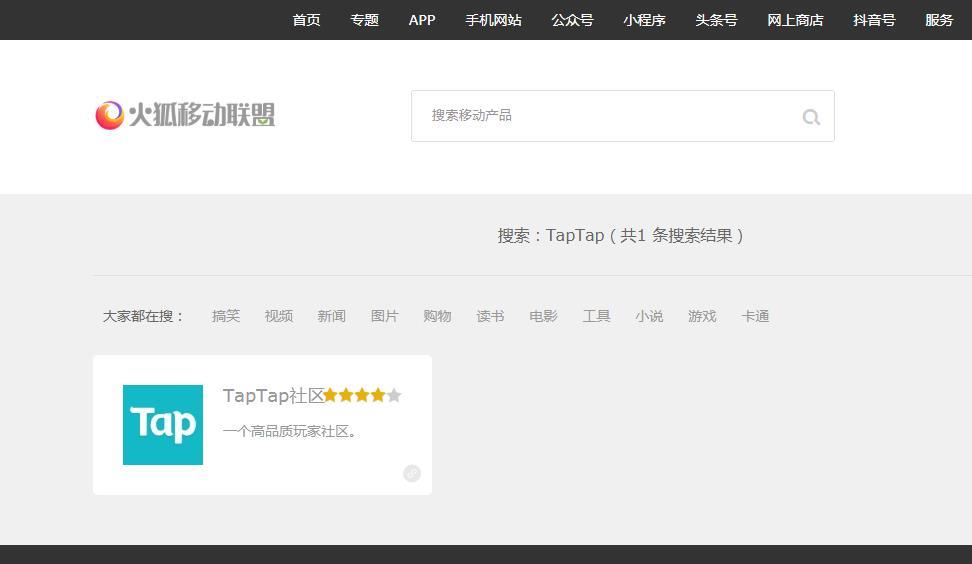Click the 游戏 popular search link
The width and height of the screenshot is (972, 564).
point(702,316)
